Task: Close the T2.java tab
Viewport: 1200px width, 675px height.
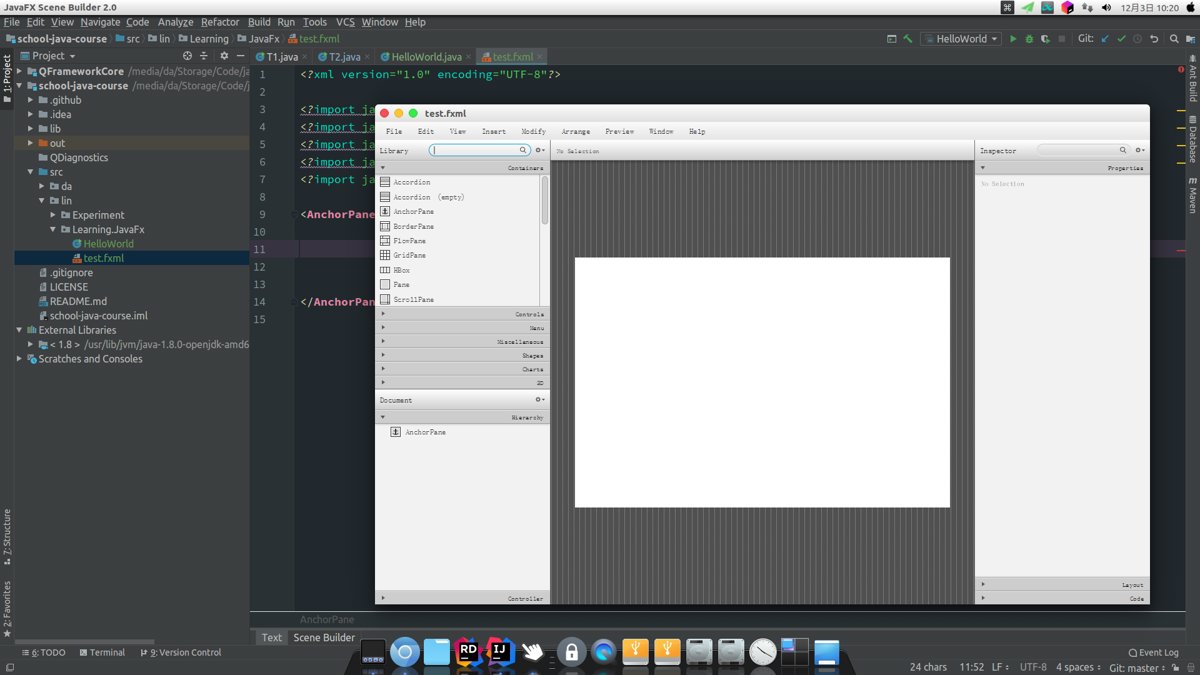Action: (367, 57)
